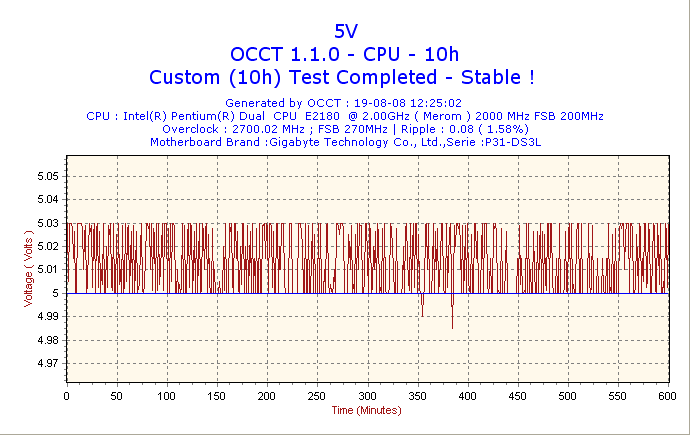Select the 5.05 tick on voltage axis
This screenshot has height=435, width=690.
pyautogui.click(x=47, y=176)
